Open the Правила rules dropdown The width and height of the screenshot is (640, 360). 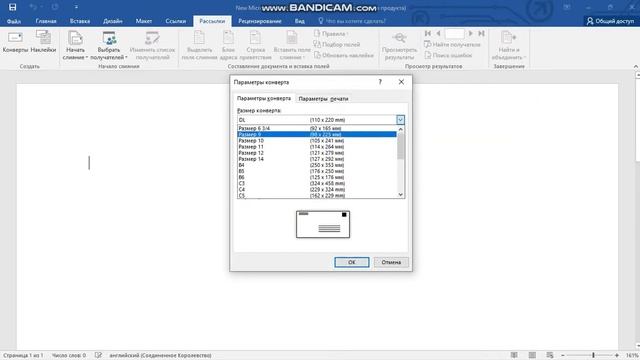(x=331, y=33)
